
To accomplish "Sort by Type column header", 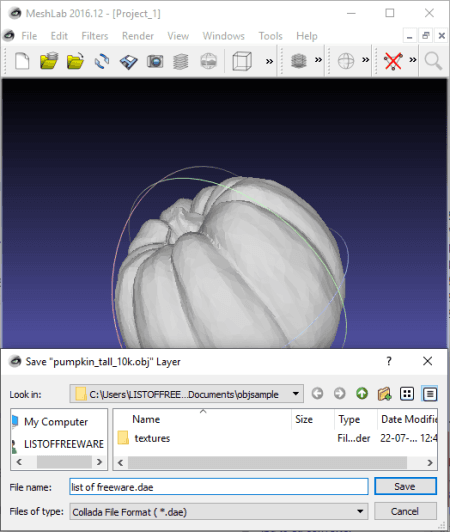I will click(x=356, y=419).
